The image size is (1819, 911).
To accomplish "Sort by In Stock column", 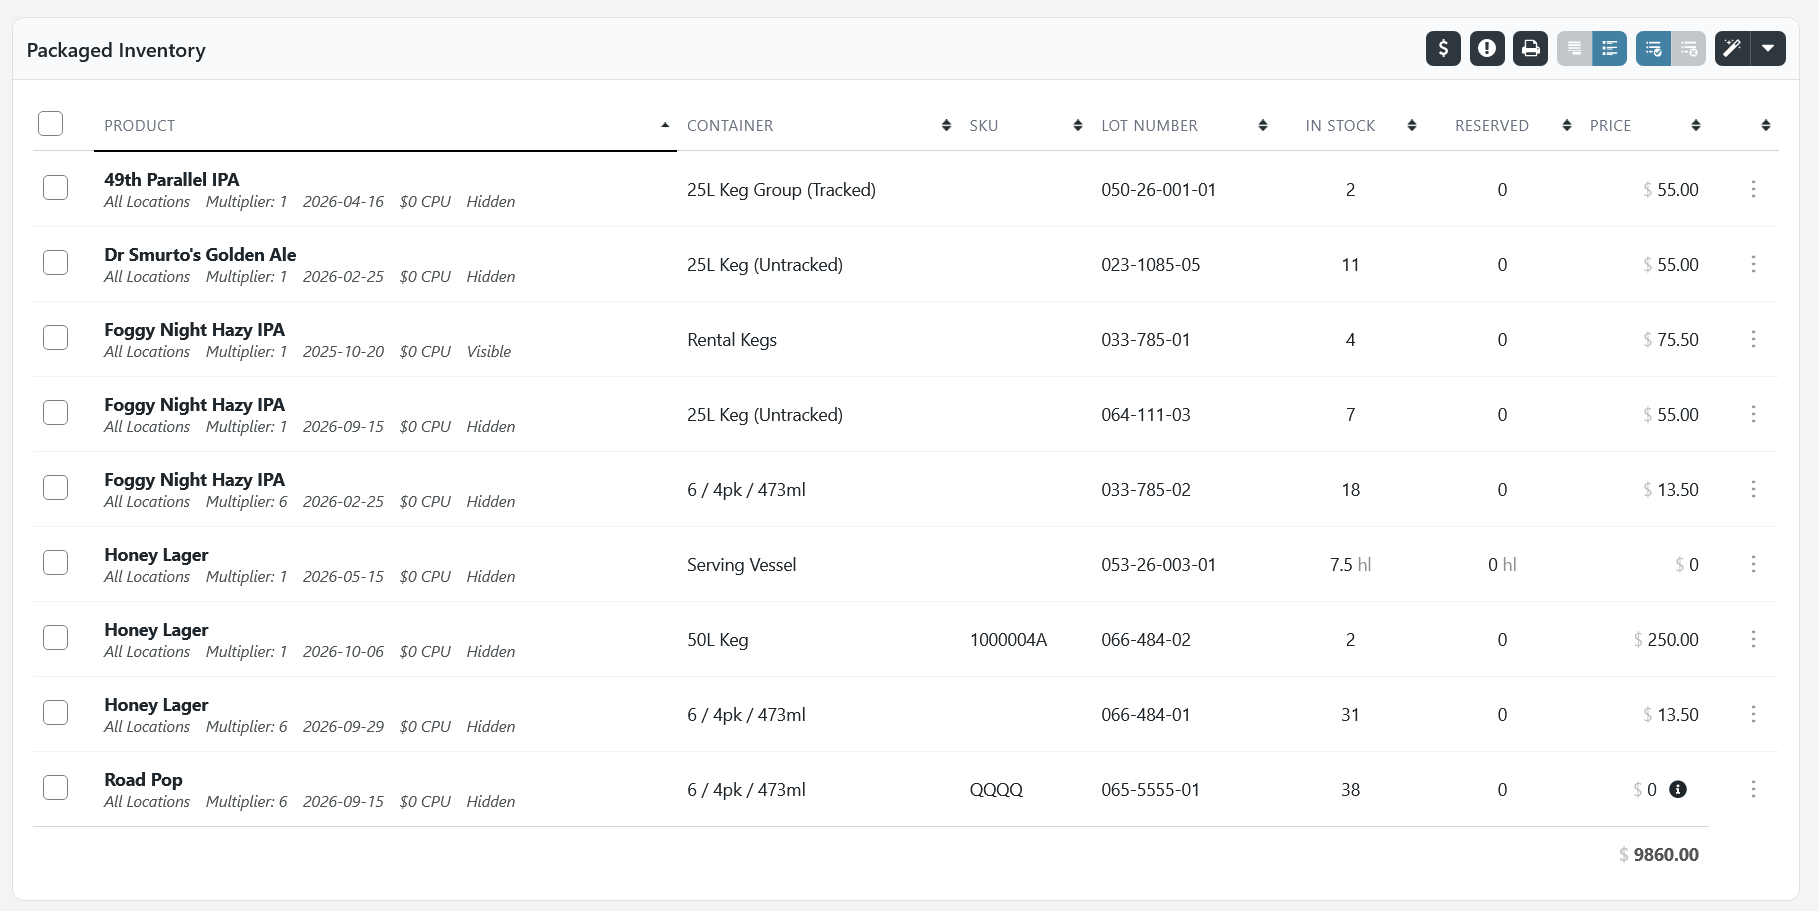I will [1350, 125].
